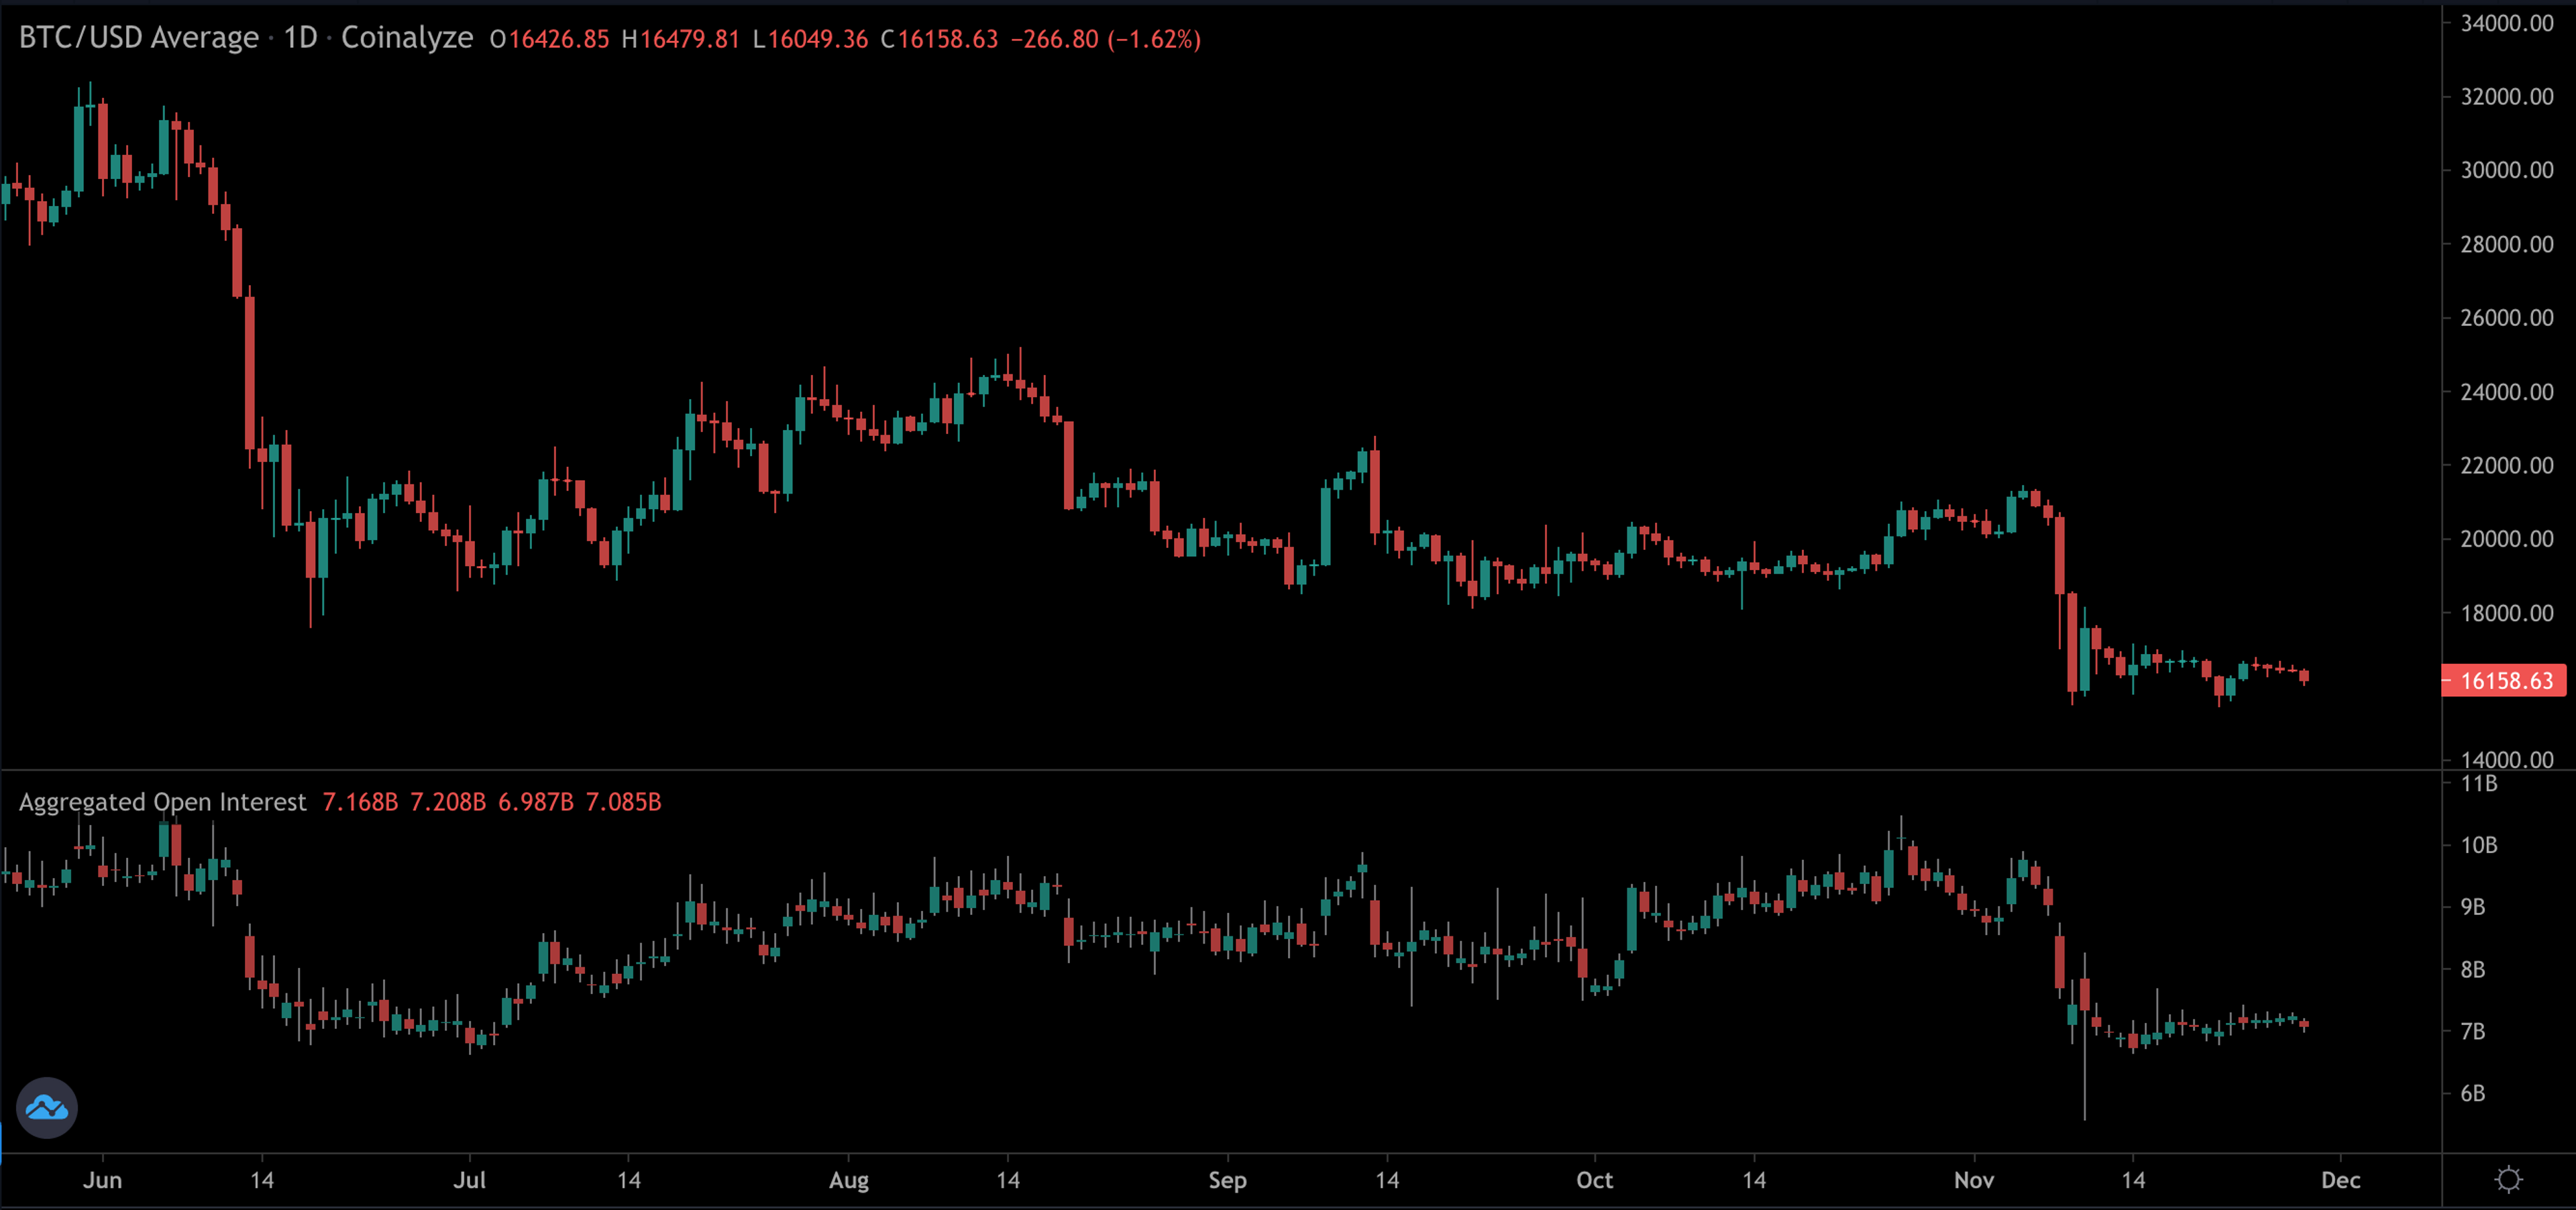Screen dimensions: 2576x1210
Task: Click the open interest value 7.085B
Action: click(x=623, y=802)
